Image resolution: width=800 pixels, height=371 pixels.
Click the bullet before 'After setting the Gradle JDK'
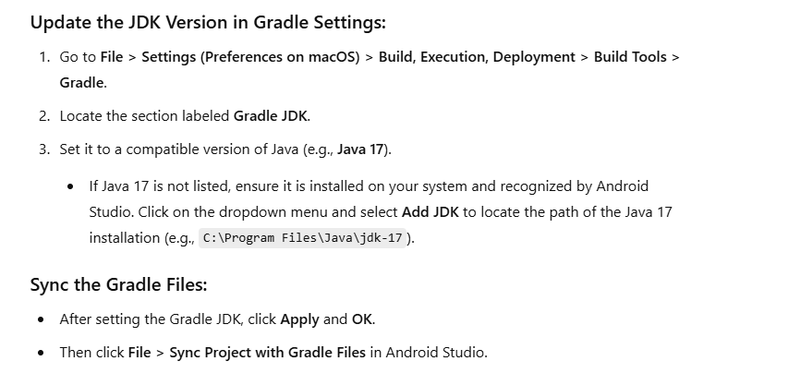coord(41,320)
